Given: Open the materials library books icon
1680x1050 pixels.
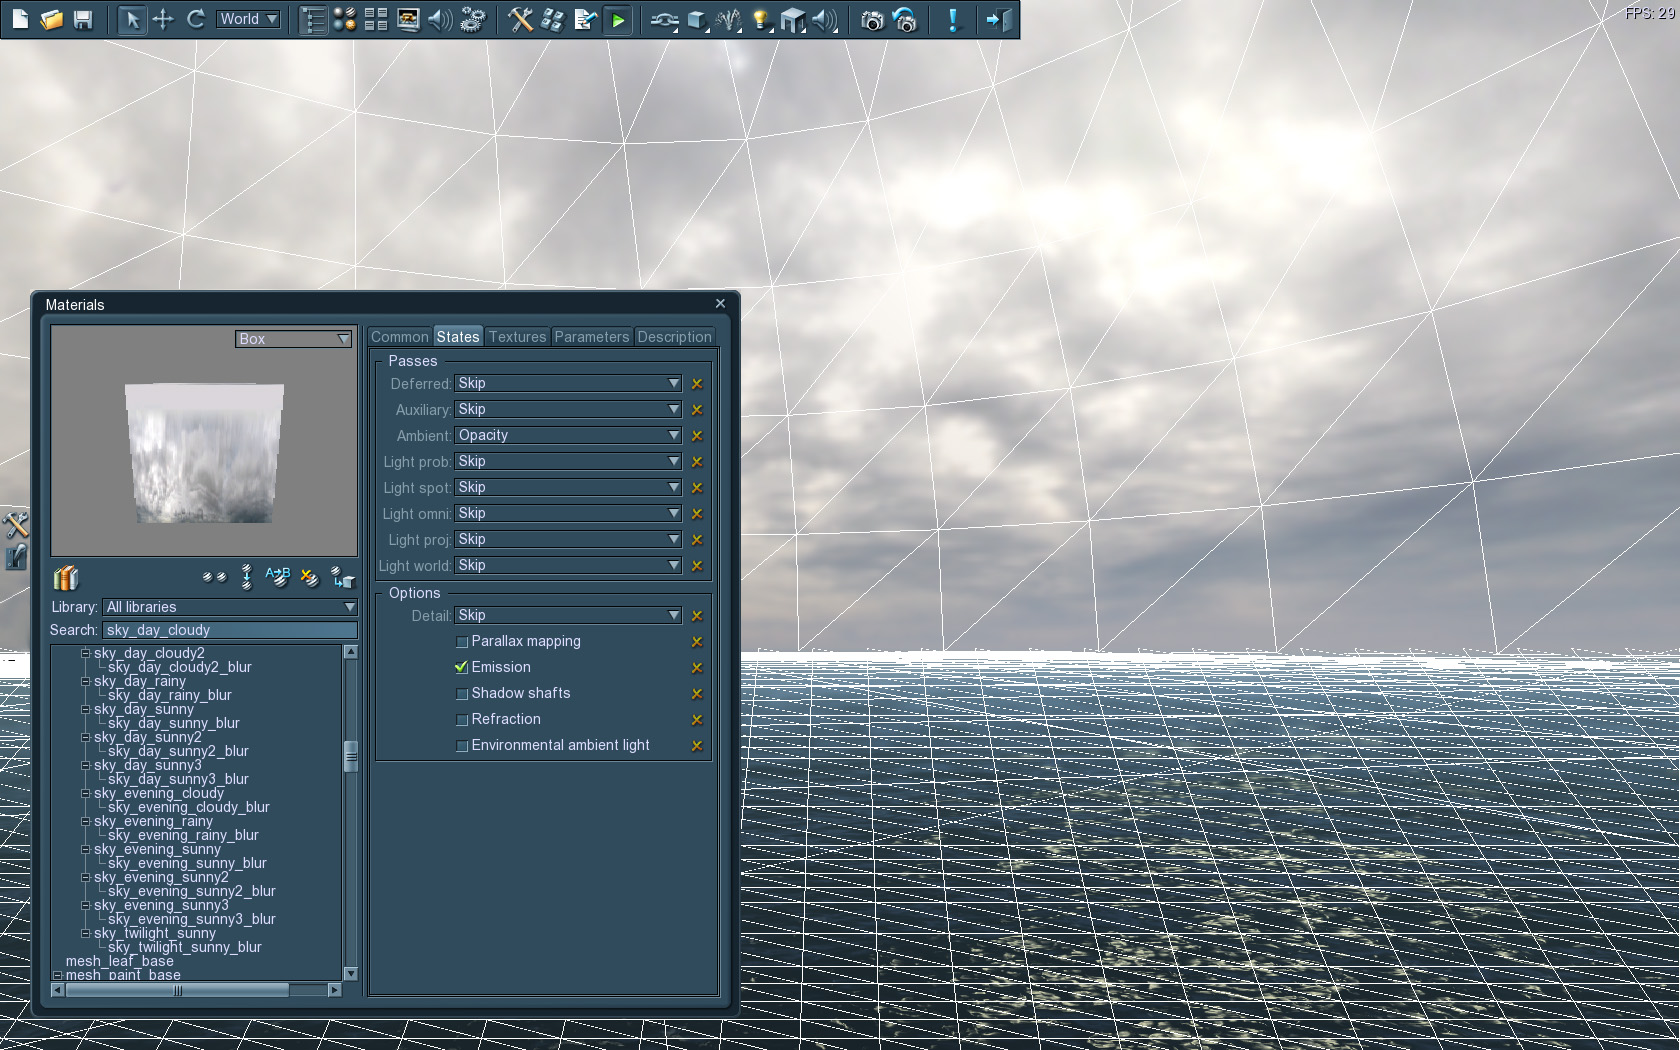Looking at the screenshot, I should pyautogui.click(x=65, y=578).
